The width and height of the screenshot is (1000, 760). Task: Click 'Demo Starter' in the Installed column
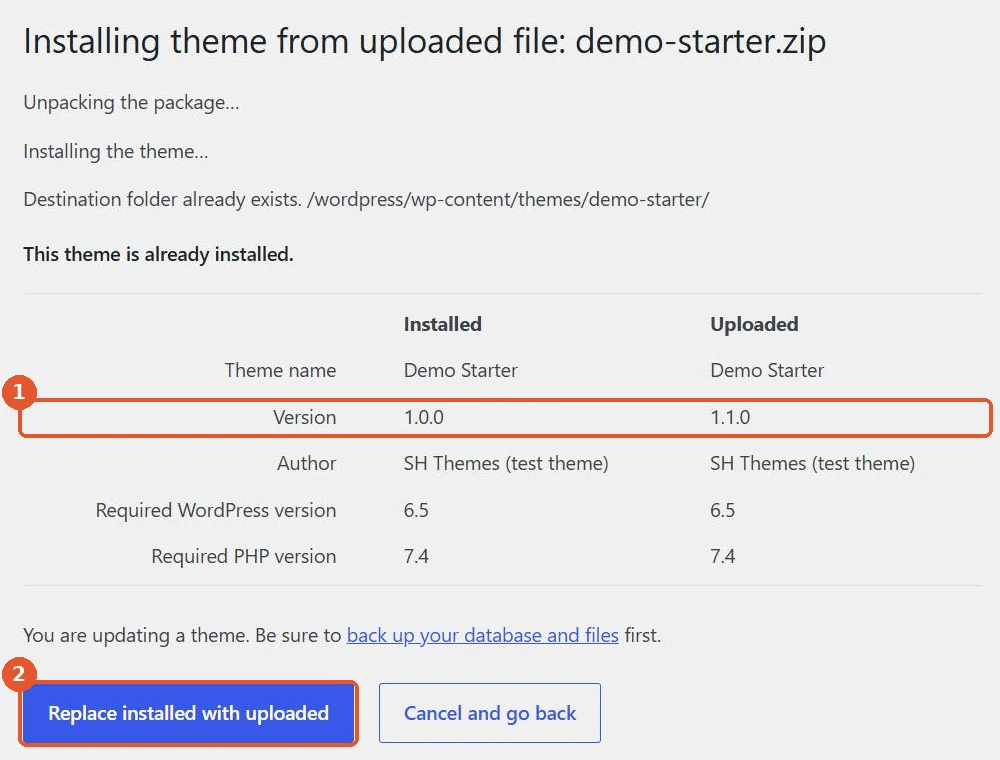[x=460, y=370]
